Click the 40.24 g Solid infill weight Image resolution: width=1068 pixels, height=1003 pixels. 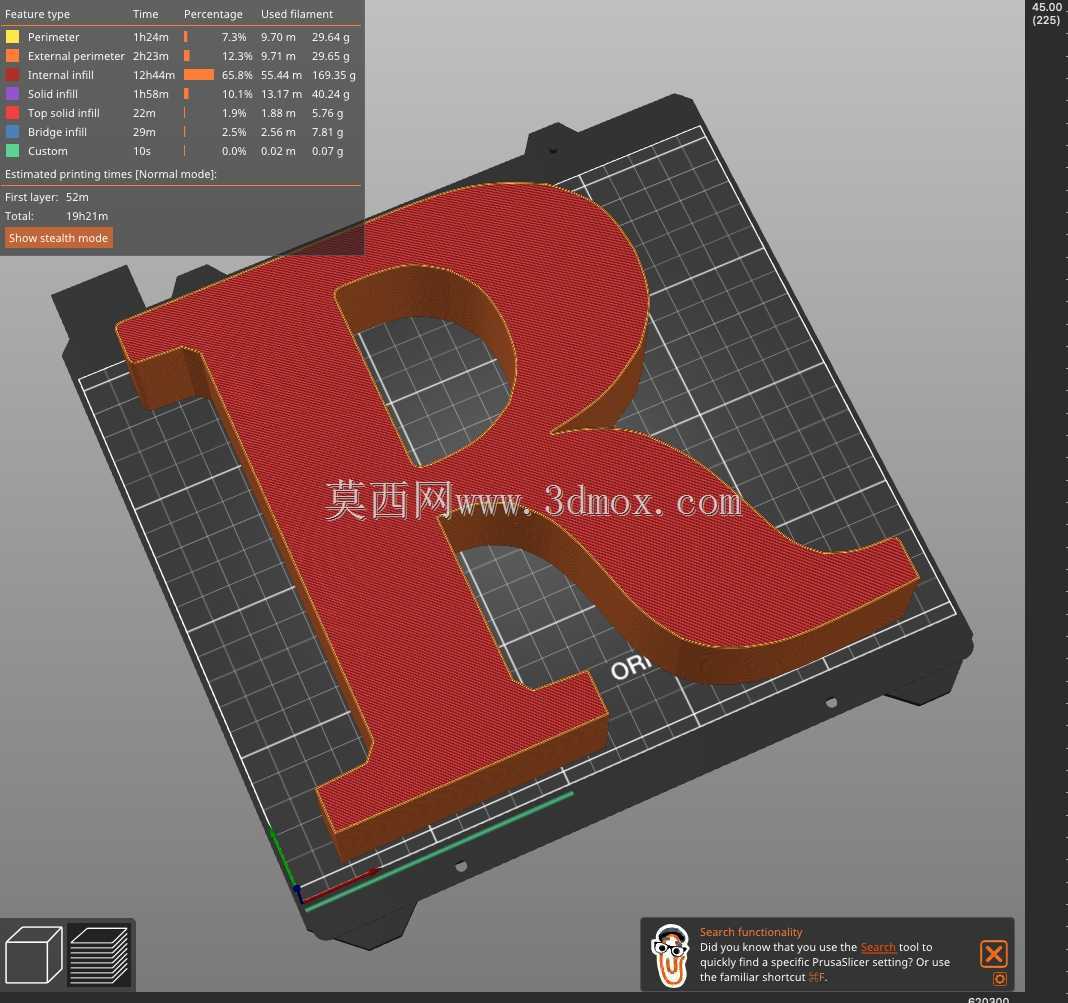pos(330,94)
